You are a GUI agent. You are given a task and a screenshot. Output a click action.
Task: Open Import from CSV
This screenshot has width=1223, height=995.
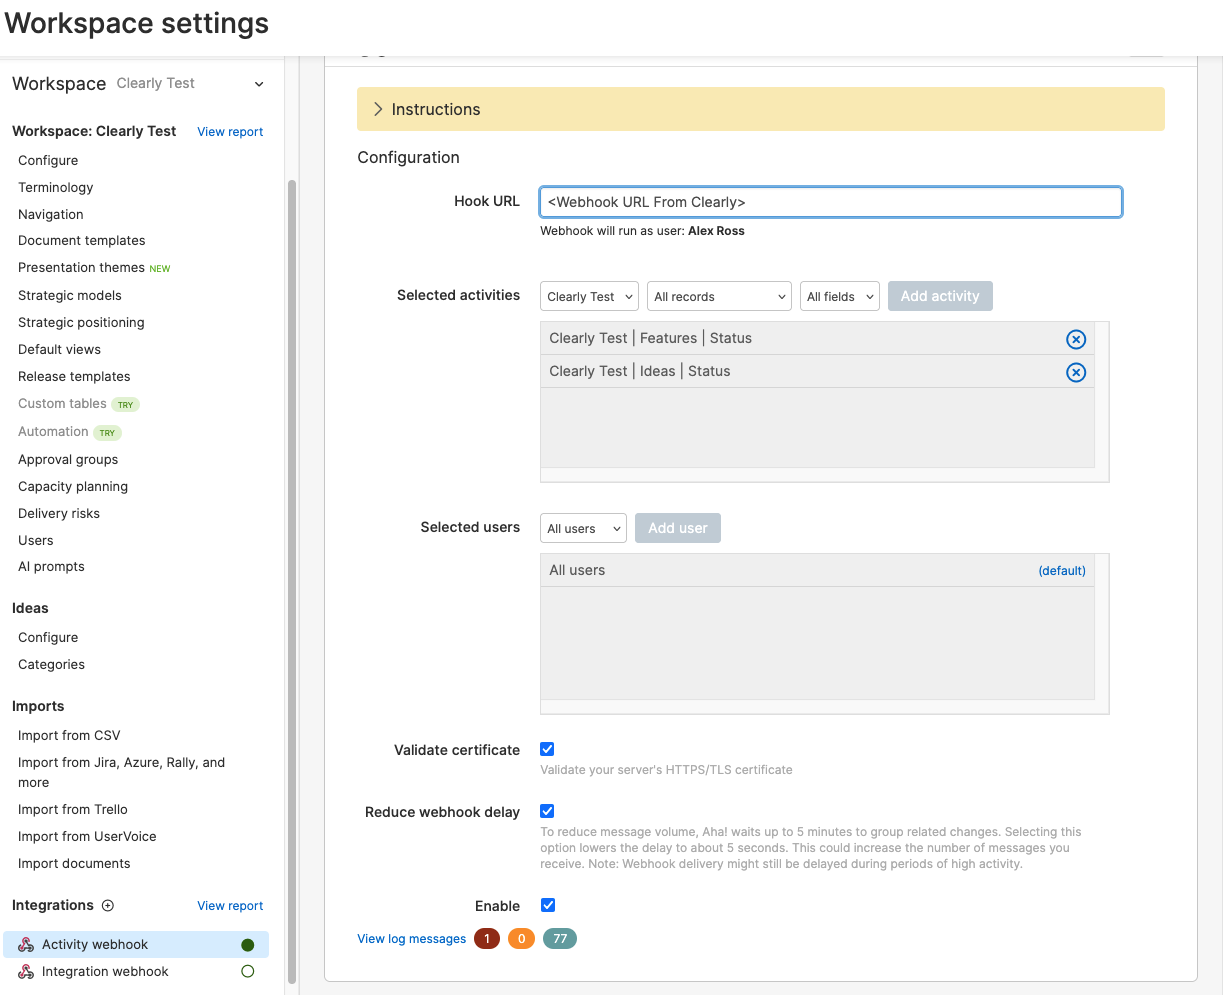coord(69,735)
